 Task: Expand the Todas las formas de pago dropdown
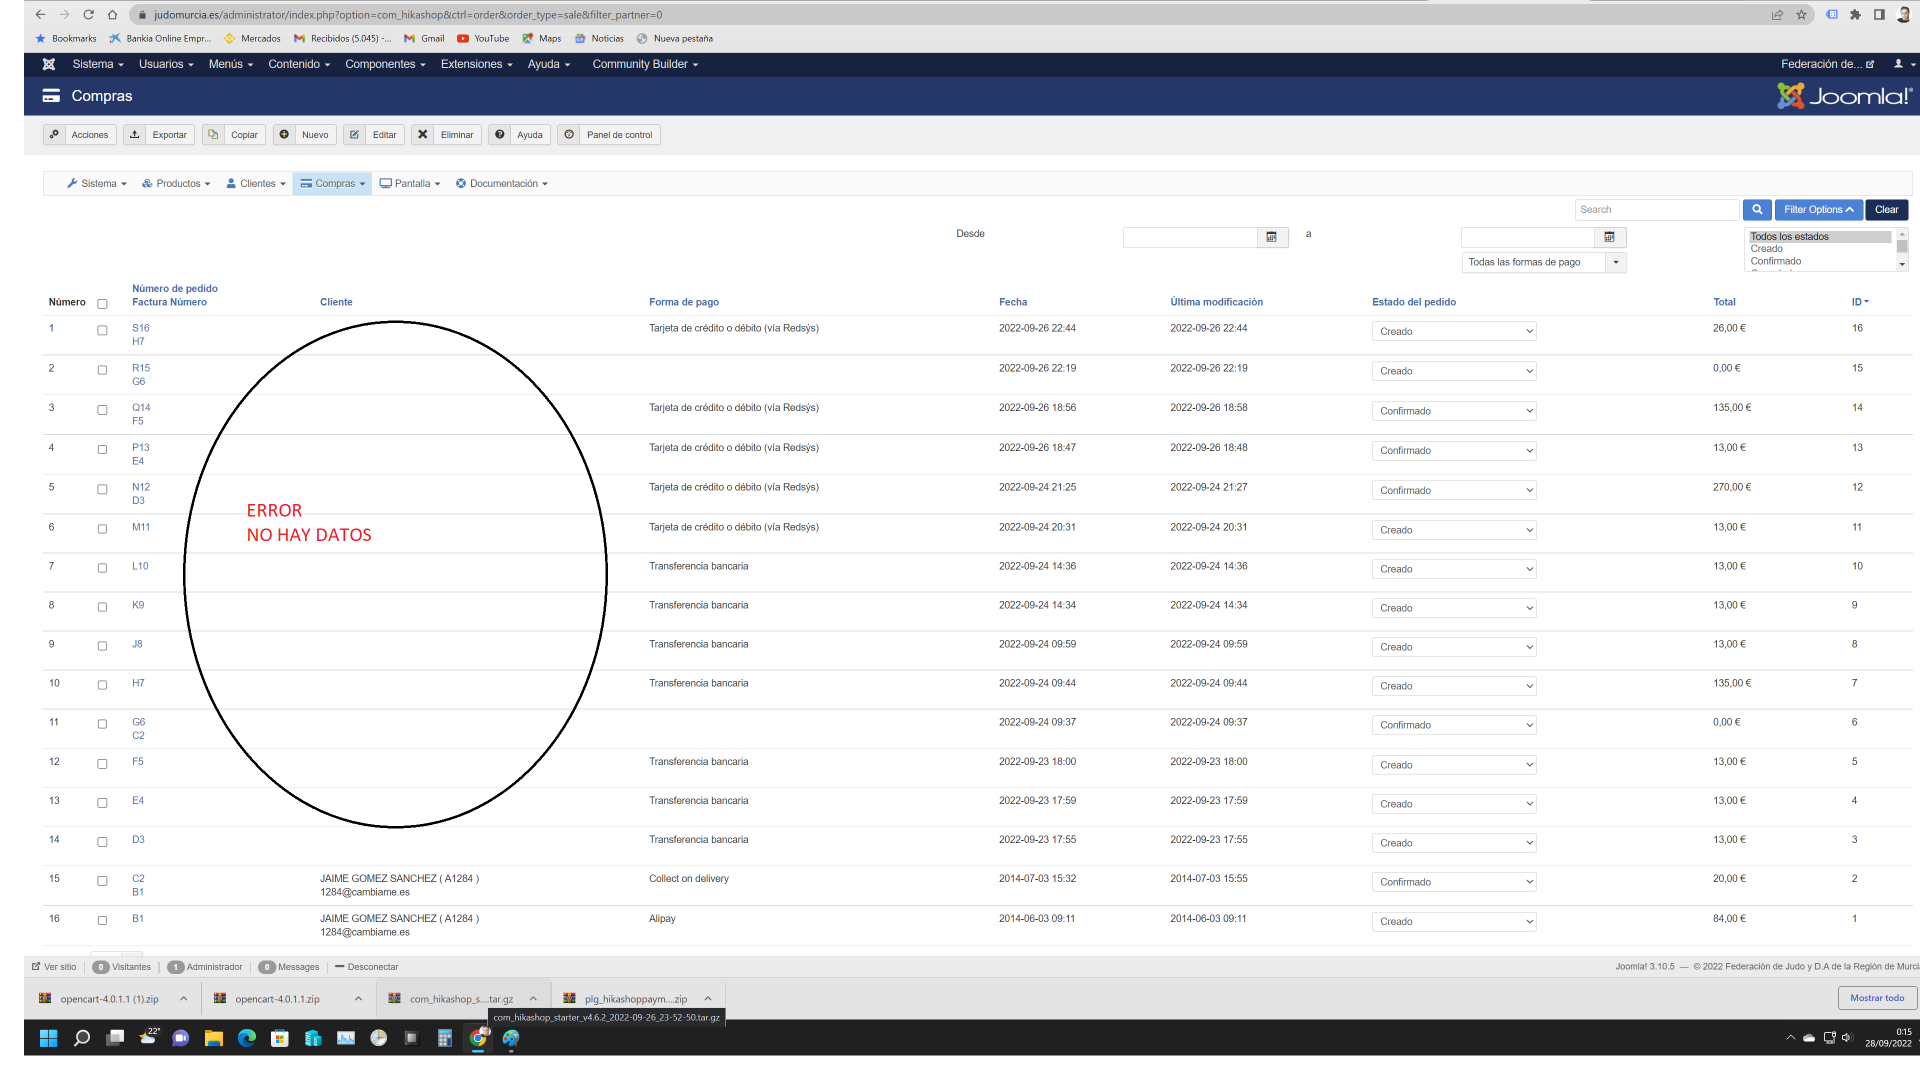(x=1543, y=262)
